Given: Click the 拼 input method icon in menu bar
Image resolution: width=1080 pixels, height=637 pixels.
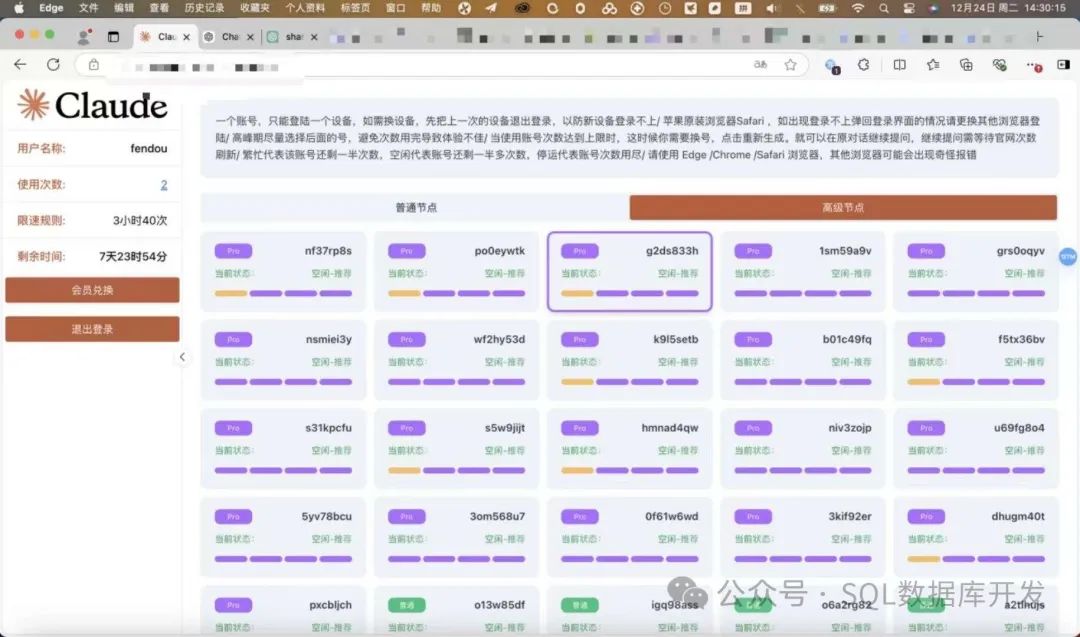Looking at the screenshot, I should click(x=742, y=8).
